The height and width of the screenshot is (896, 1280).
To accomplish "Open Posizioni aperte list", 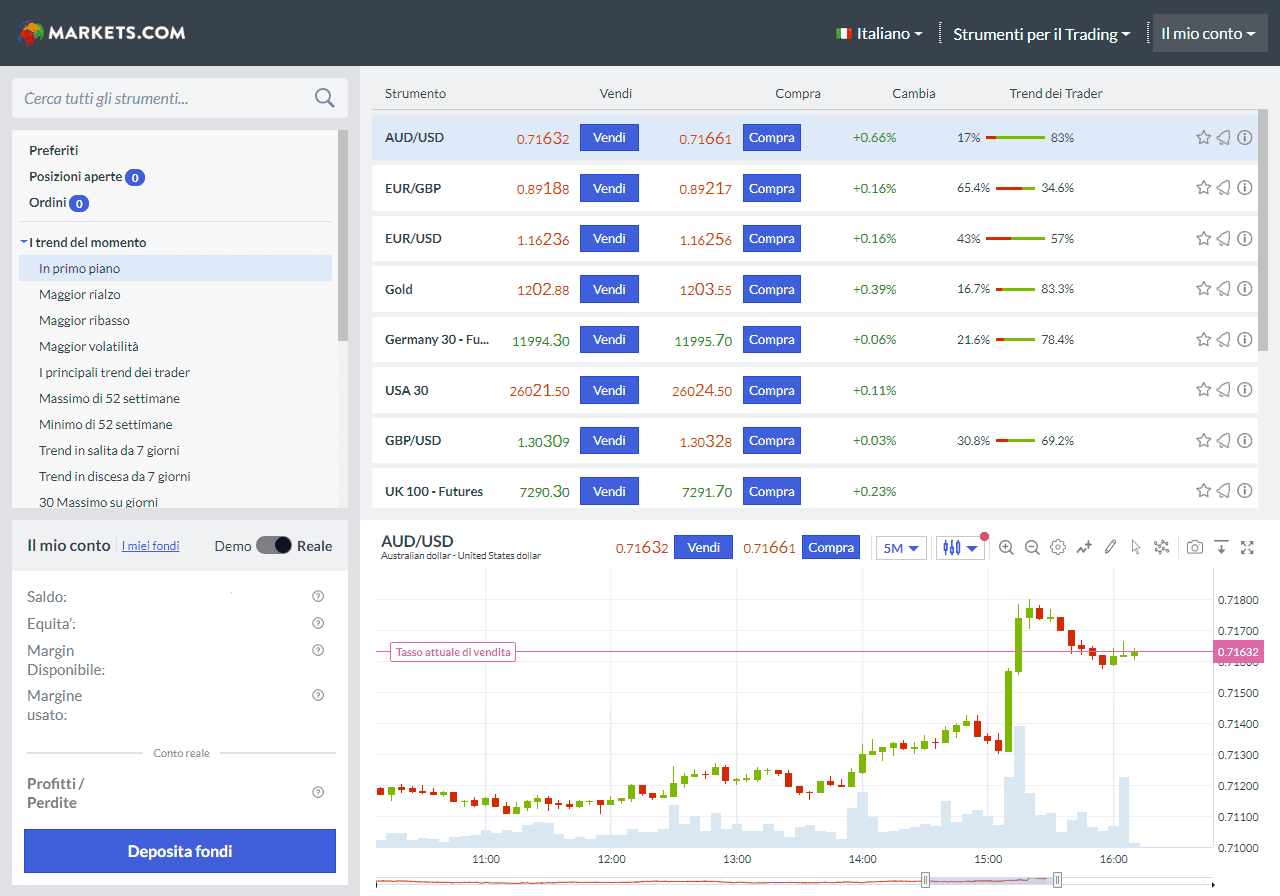I will [86, 177].
